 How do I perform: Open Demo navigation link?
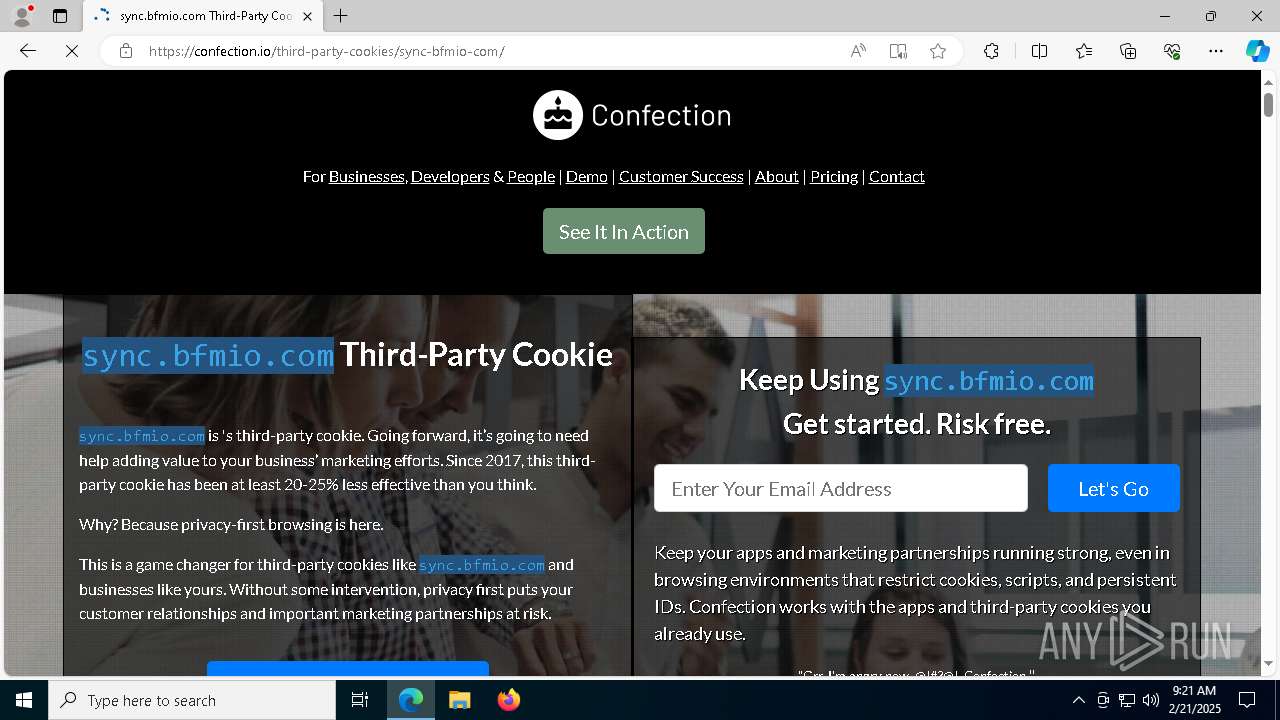pos(587,176)
